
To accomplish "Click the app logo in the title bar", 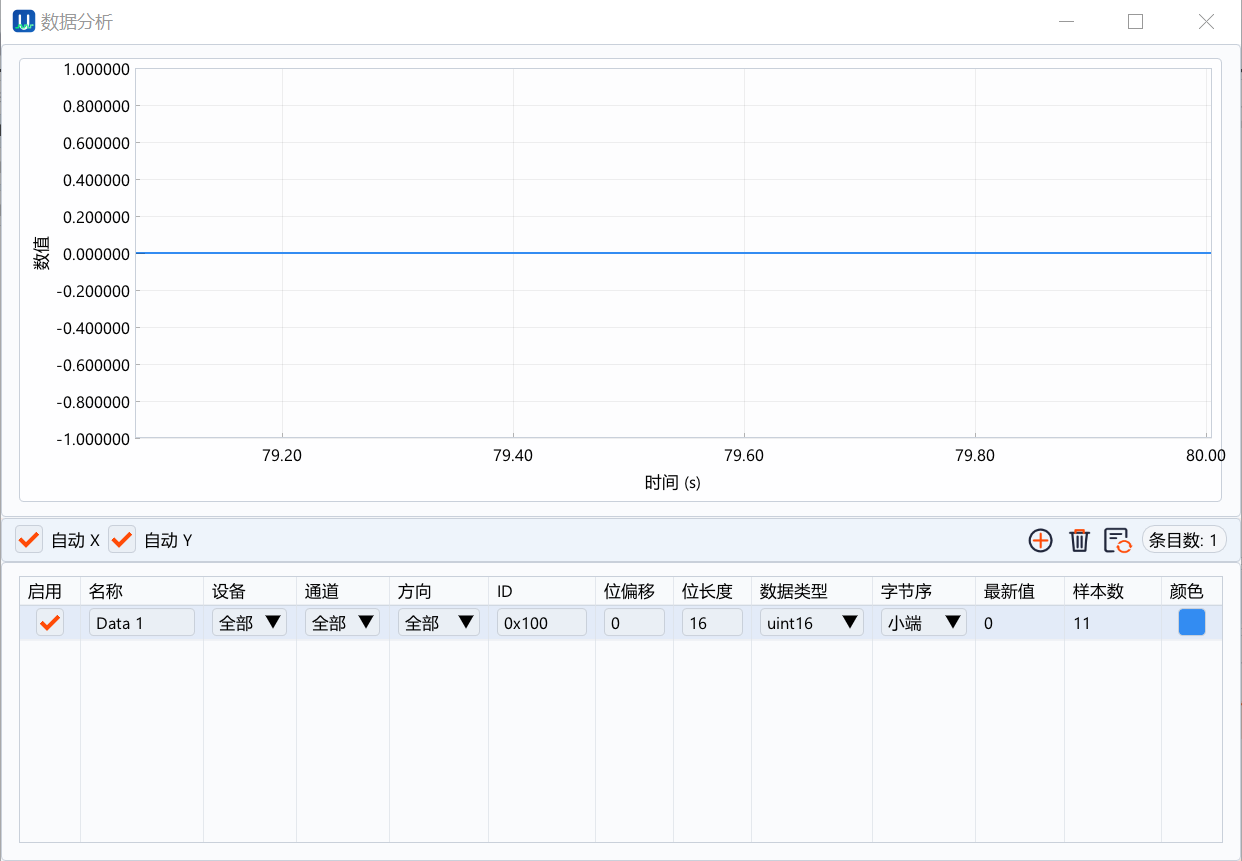I will point(24,21).
